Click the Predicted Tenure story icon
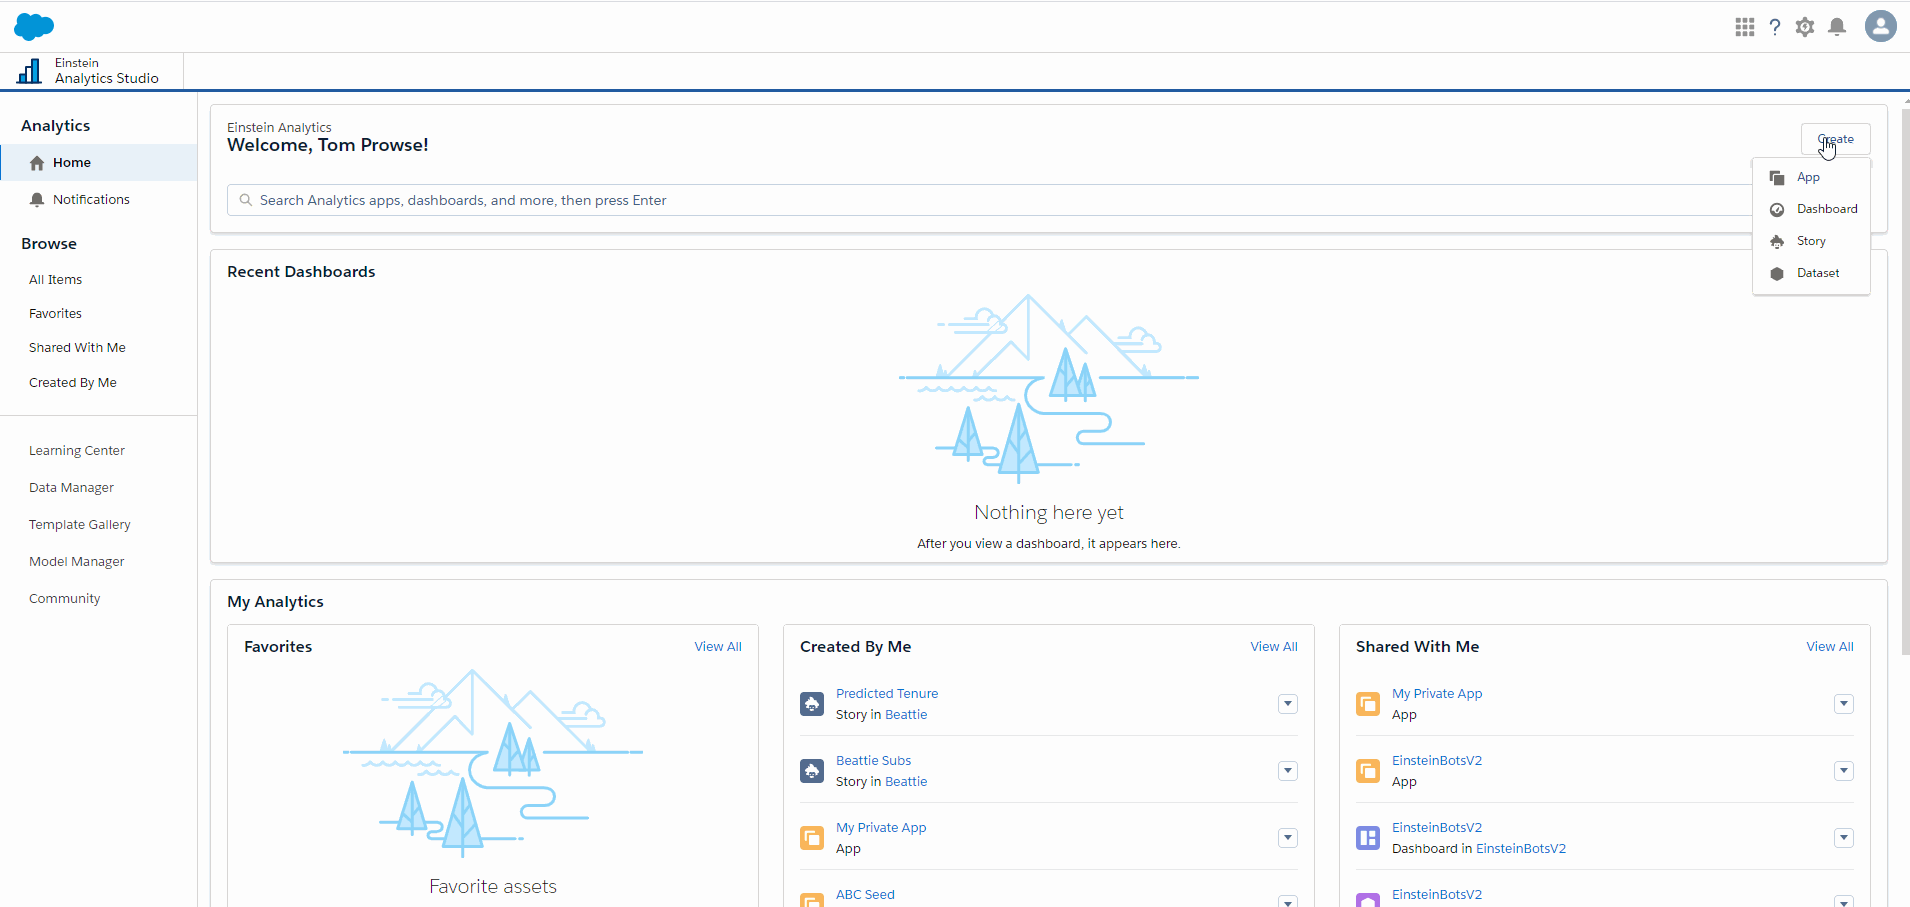The image size is (1910, 907). tap(812, 704)
